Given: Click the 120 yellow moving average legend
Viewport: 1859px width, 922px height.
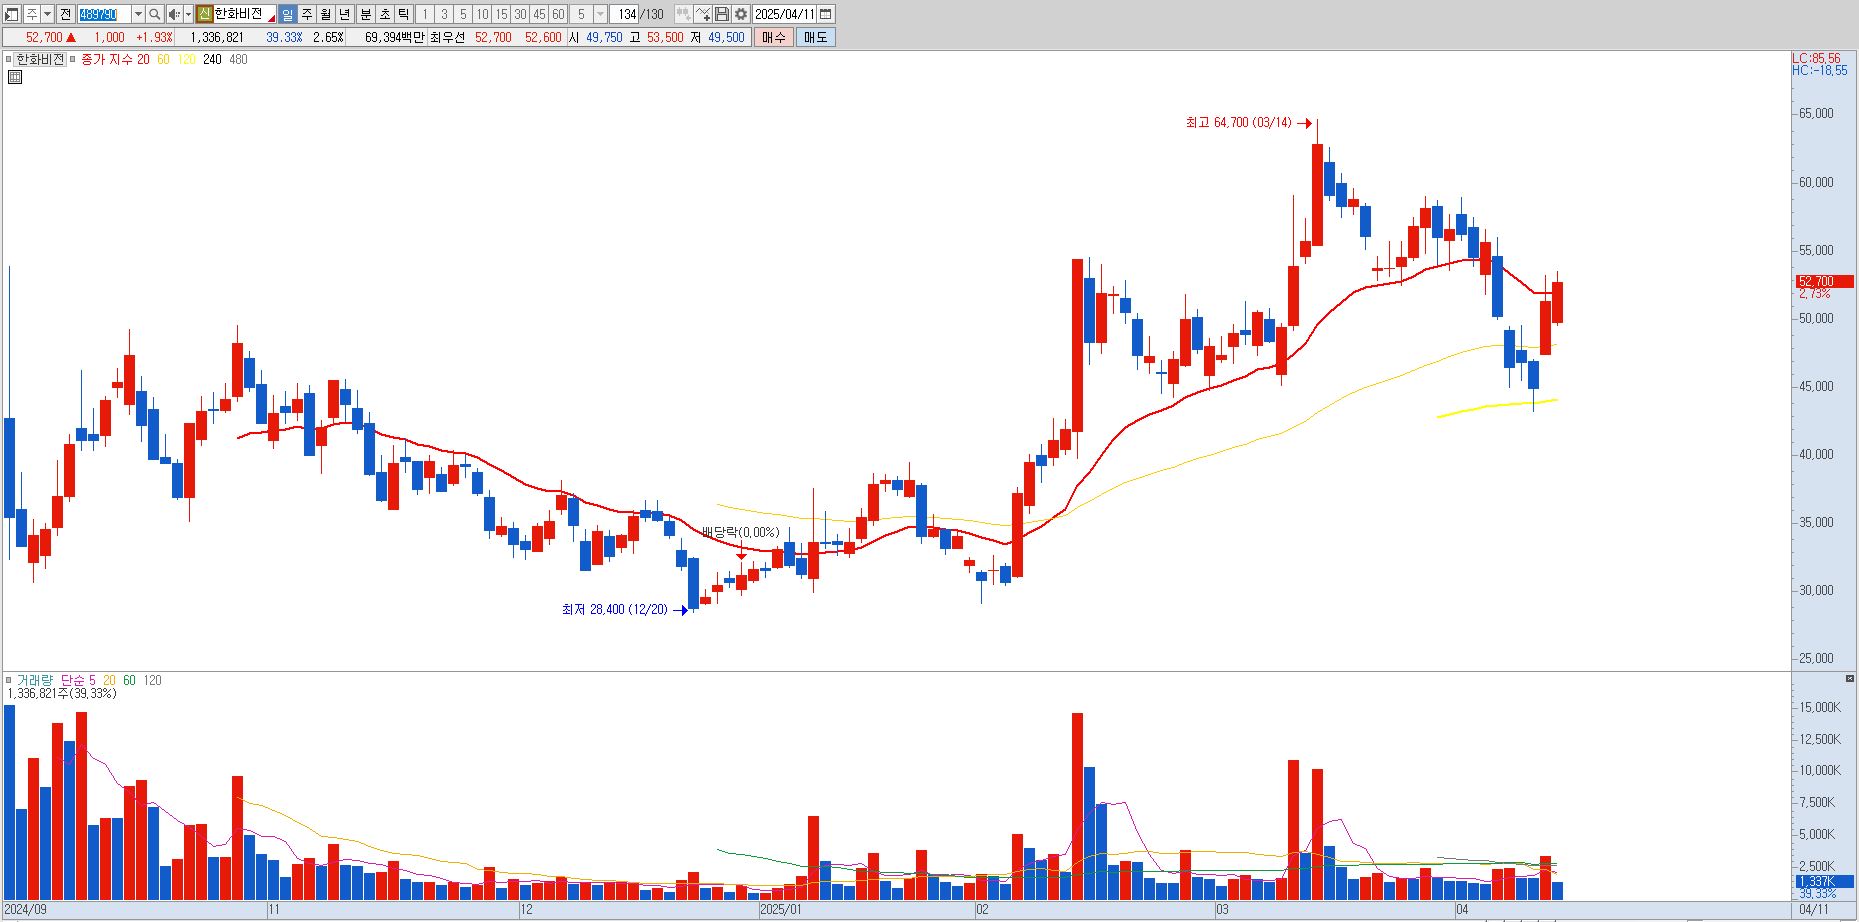Looking at the screenshot, I should click(187, 59).
